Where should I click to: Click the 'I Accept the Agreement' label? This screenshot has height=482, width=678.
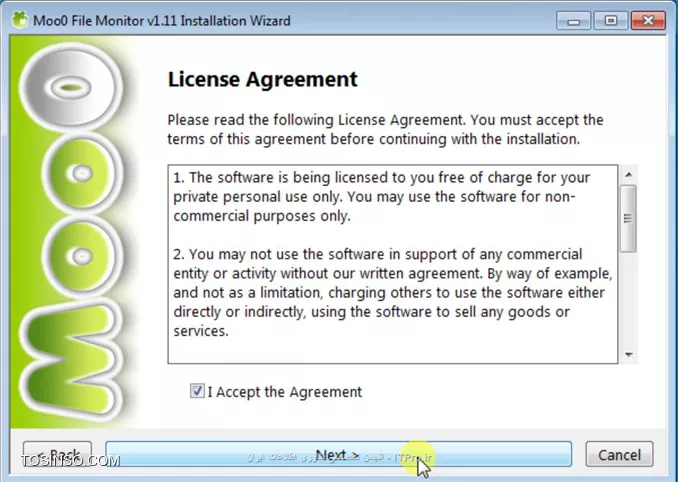tap(285, 392)
